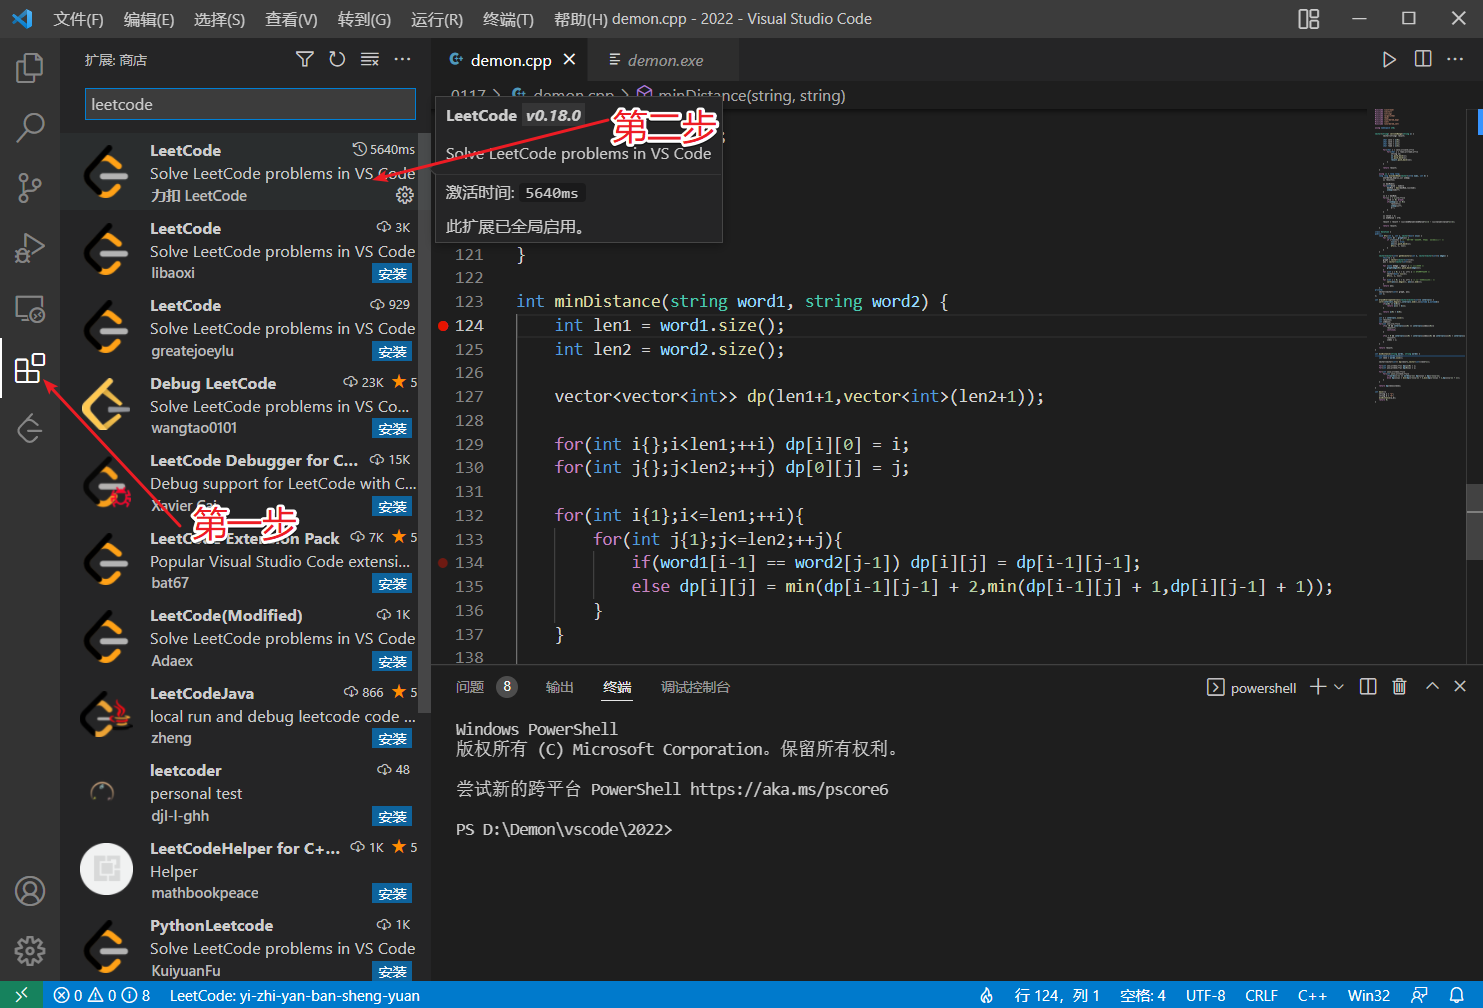
Task: Change line ending via CRLF
Action: 1261,995
